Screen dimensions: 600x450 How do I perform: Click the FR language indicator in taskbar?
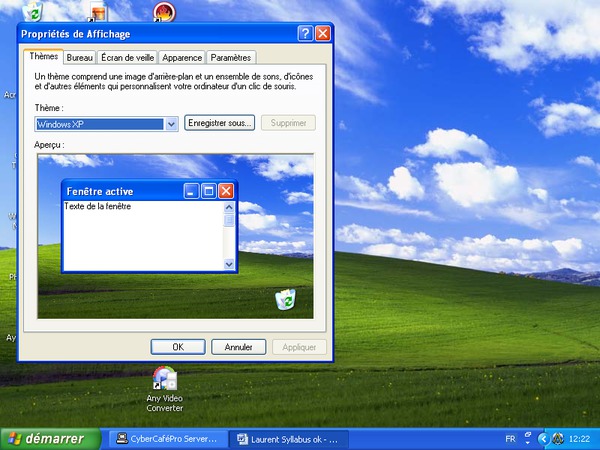pyautogui.click(x=511, y=439)
